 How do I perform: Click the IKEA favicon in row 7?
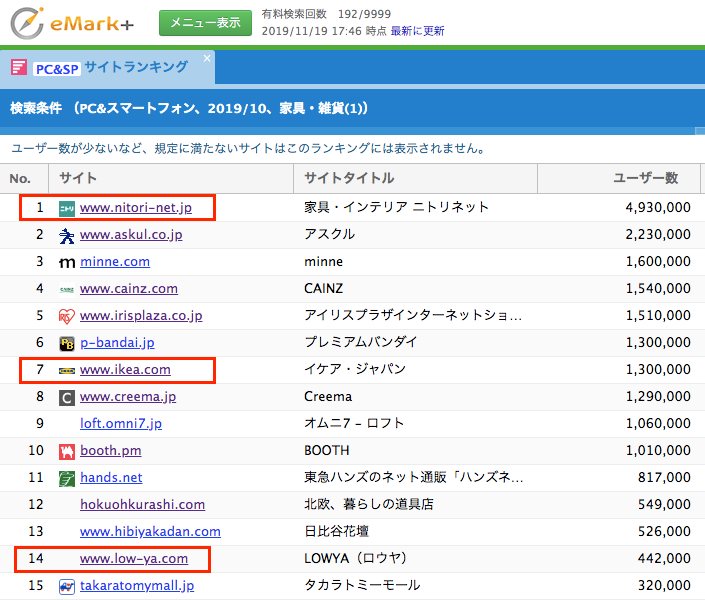(67, 371)
